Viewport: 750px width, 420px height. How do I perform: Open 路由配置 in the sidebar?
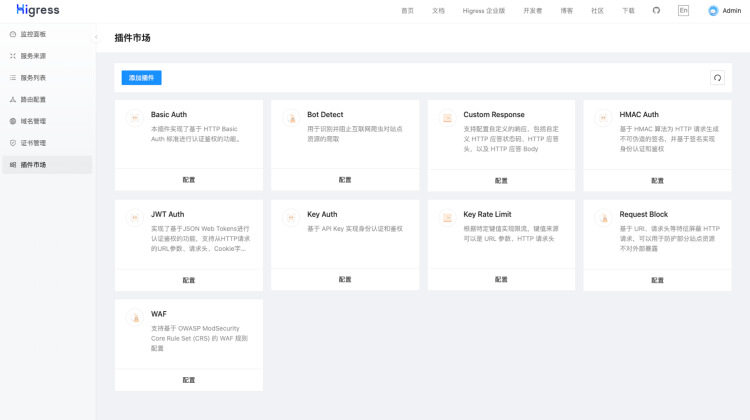pyautogui.click(x=47, y=99)
